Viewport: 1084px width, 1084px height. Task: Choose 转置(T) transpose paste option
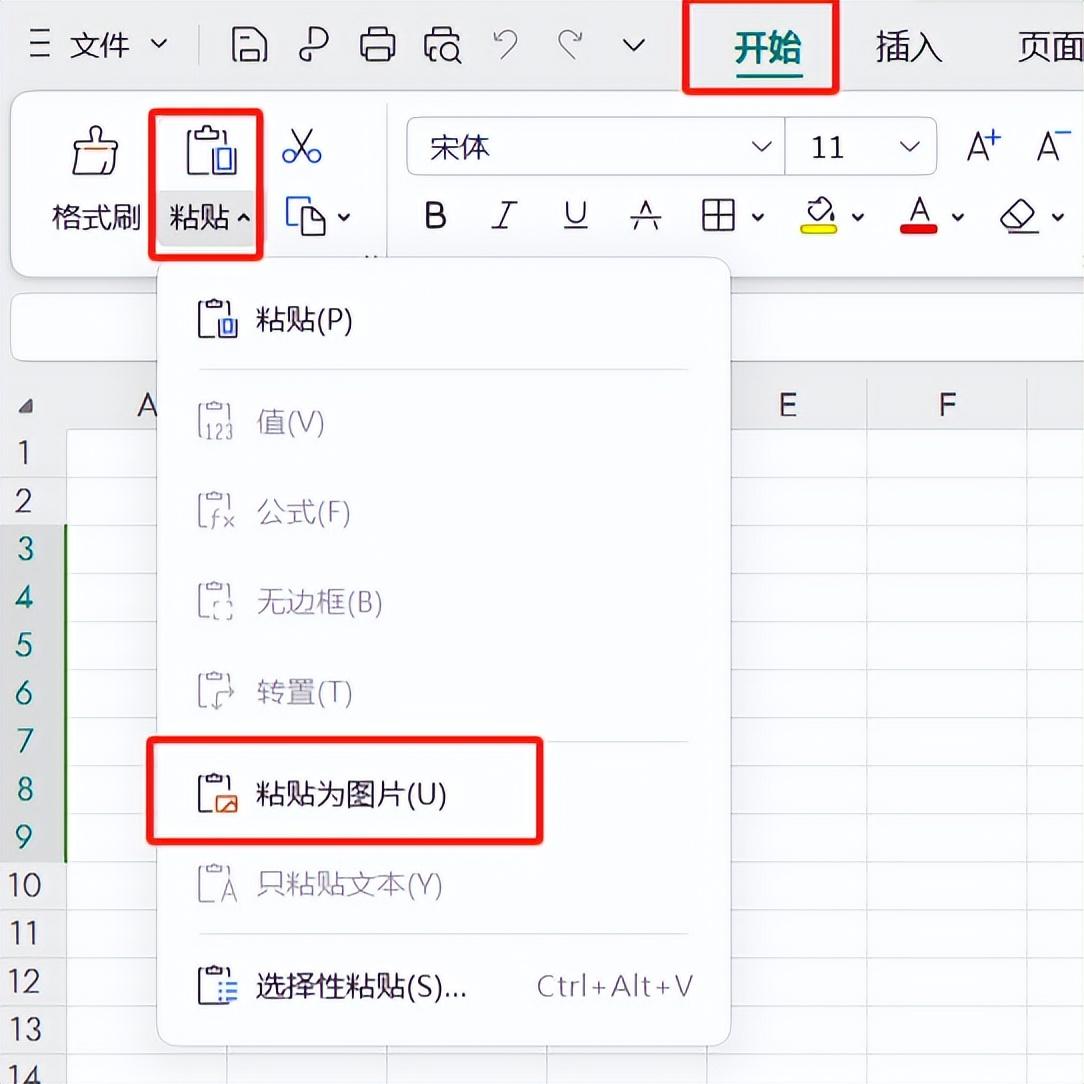pyautogui.click(x=443, y=691)
